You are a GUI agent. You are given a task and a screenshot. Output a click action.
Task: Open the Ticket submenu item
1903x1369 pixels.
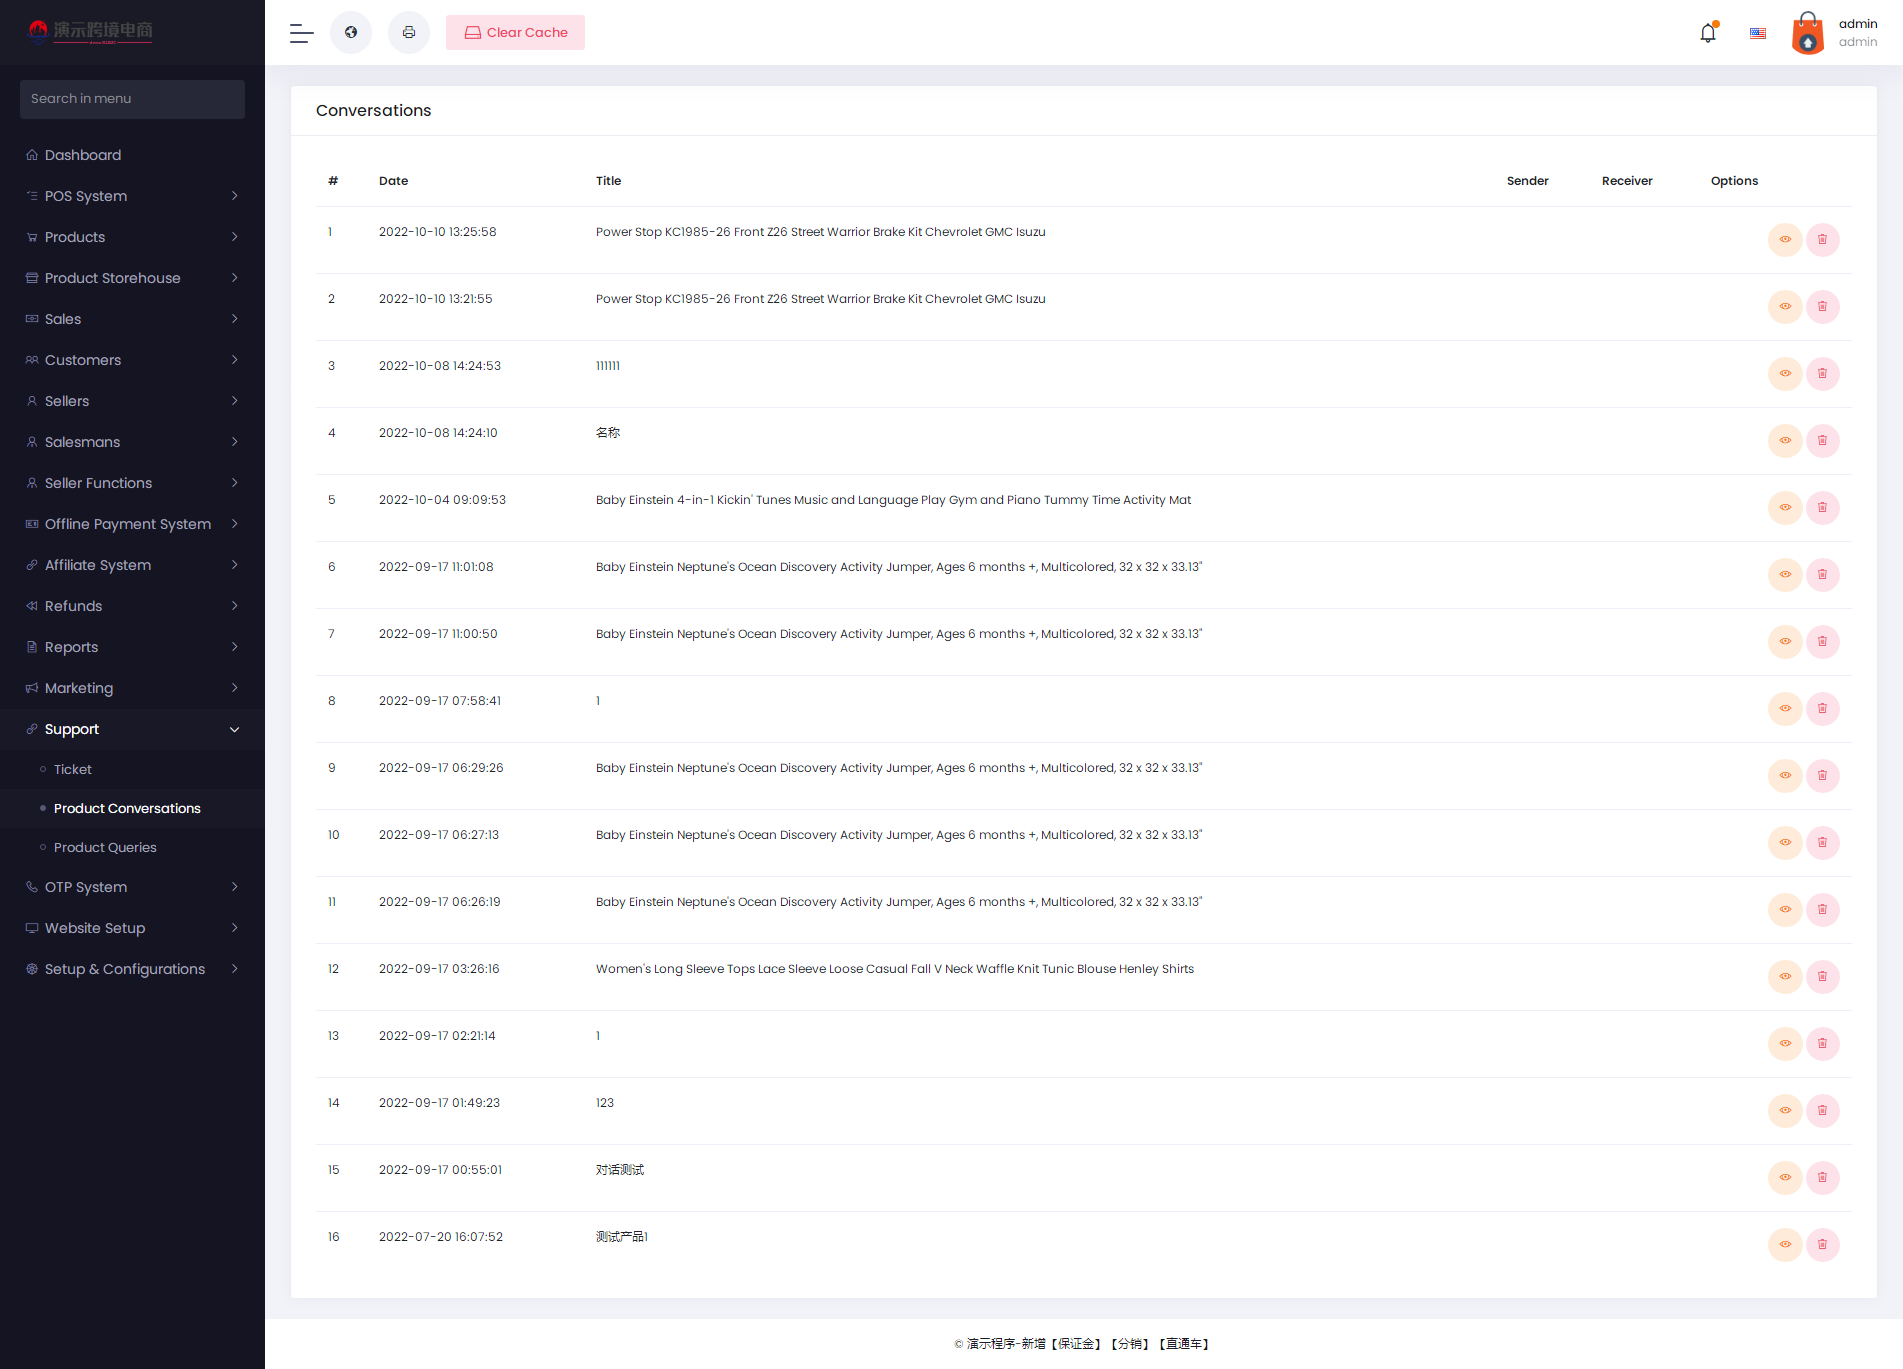[x=132, y=769]
